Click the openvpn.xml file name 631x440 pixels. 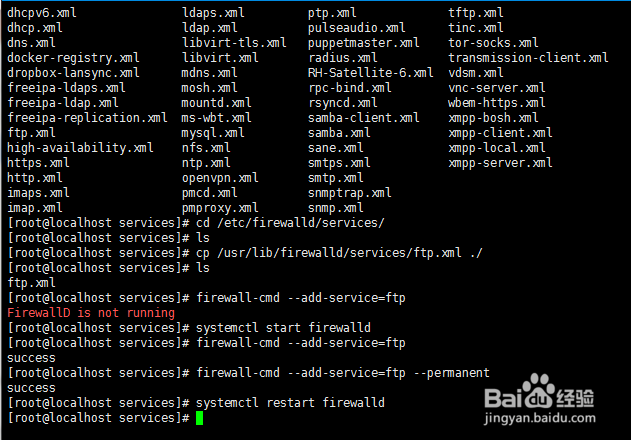pyautogui.click(x=220, y=178)
